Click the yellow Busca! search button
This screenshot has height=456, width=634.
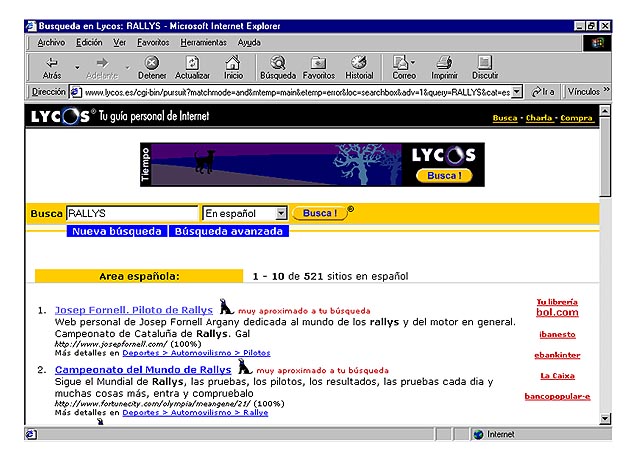coord(319,213)
